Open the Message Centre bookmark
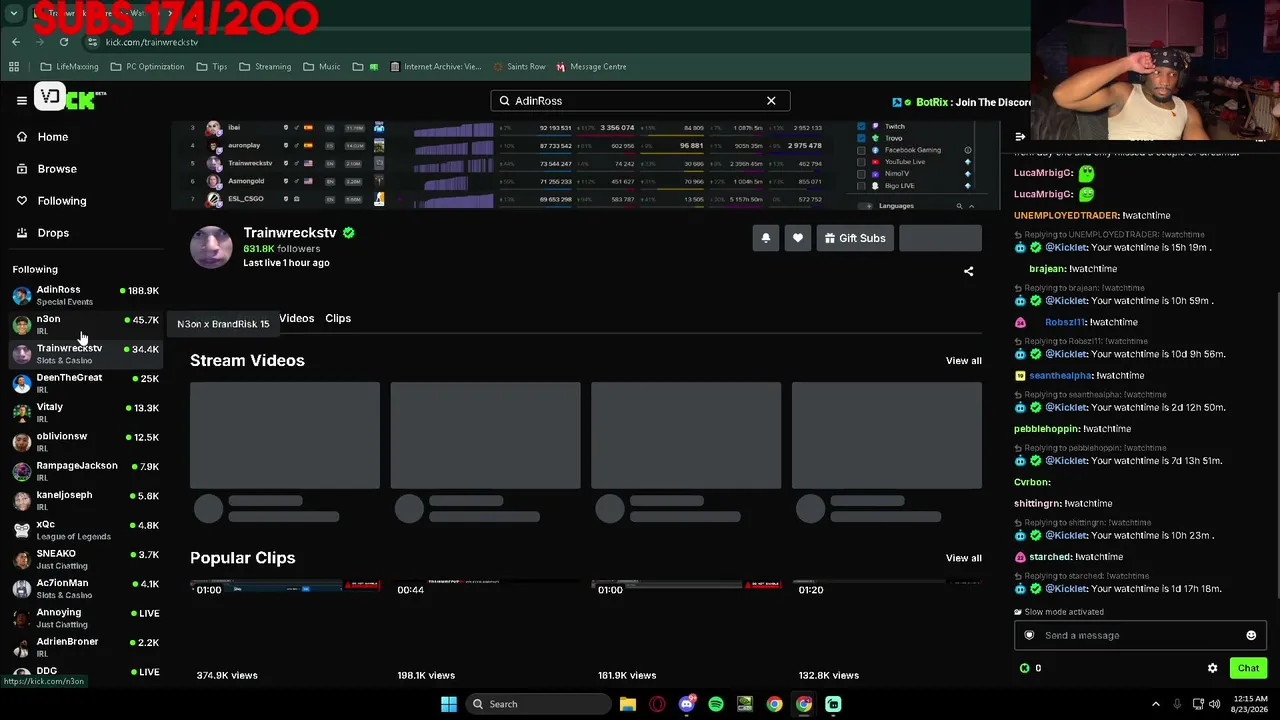Viewport: 1280px width, 720px height. click(591, 67)
